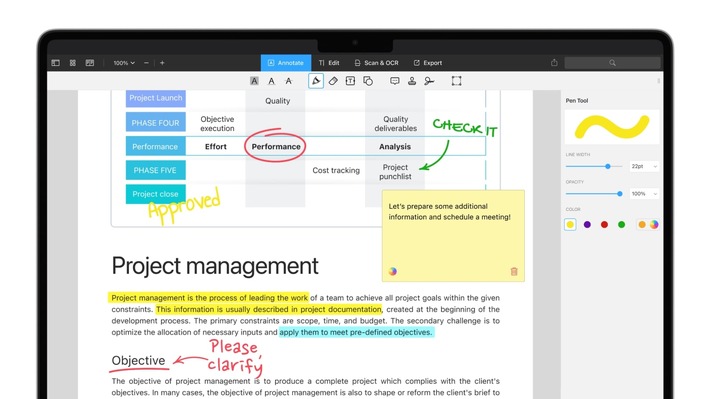Image resolution: width=710 pixels, height=399 pixels.
Task: Select the Pen tool in the toolbar
Action: click(316, 81)
